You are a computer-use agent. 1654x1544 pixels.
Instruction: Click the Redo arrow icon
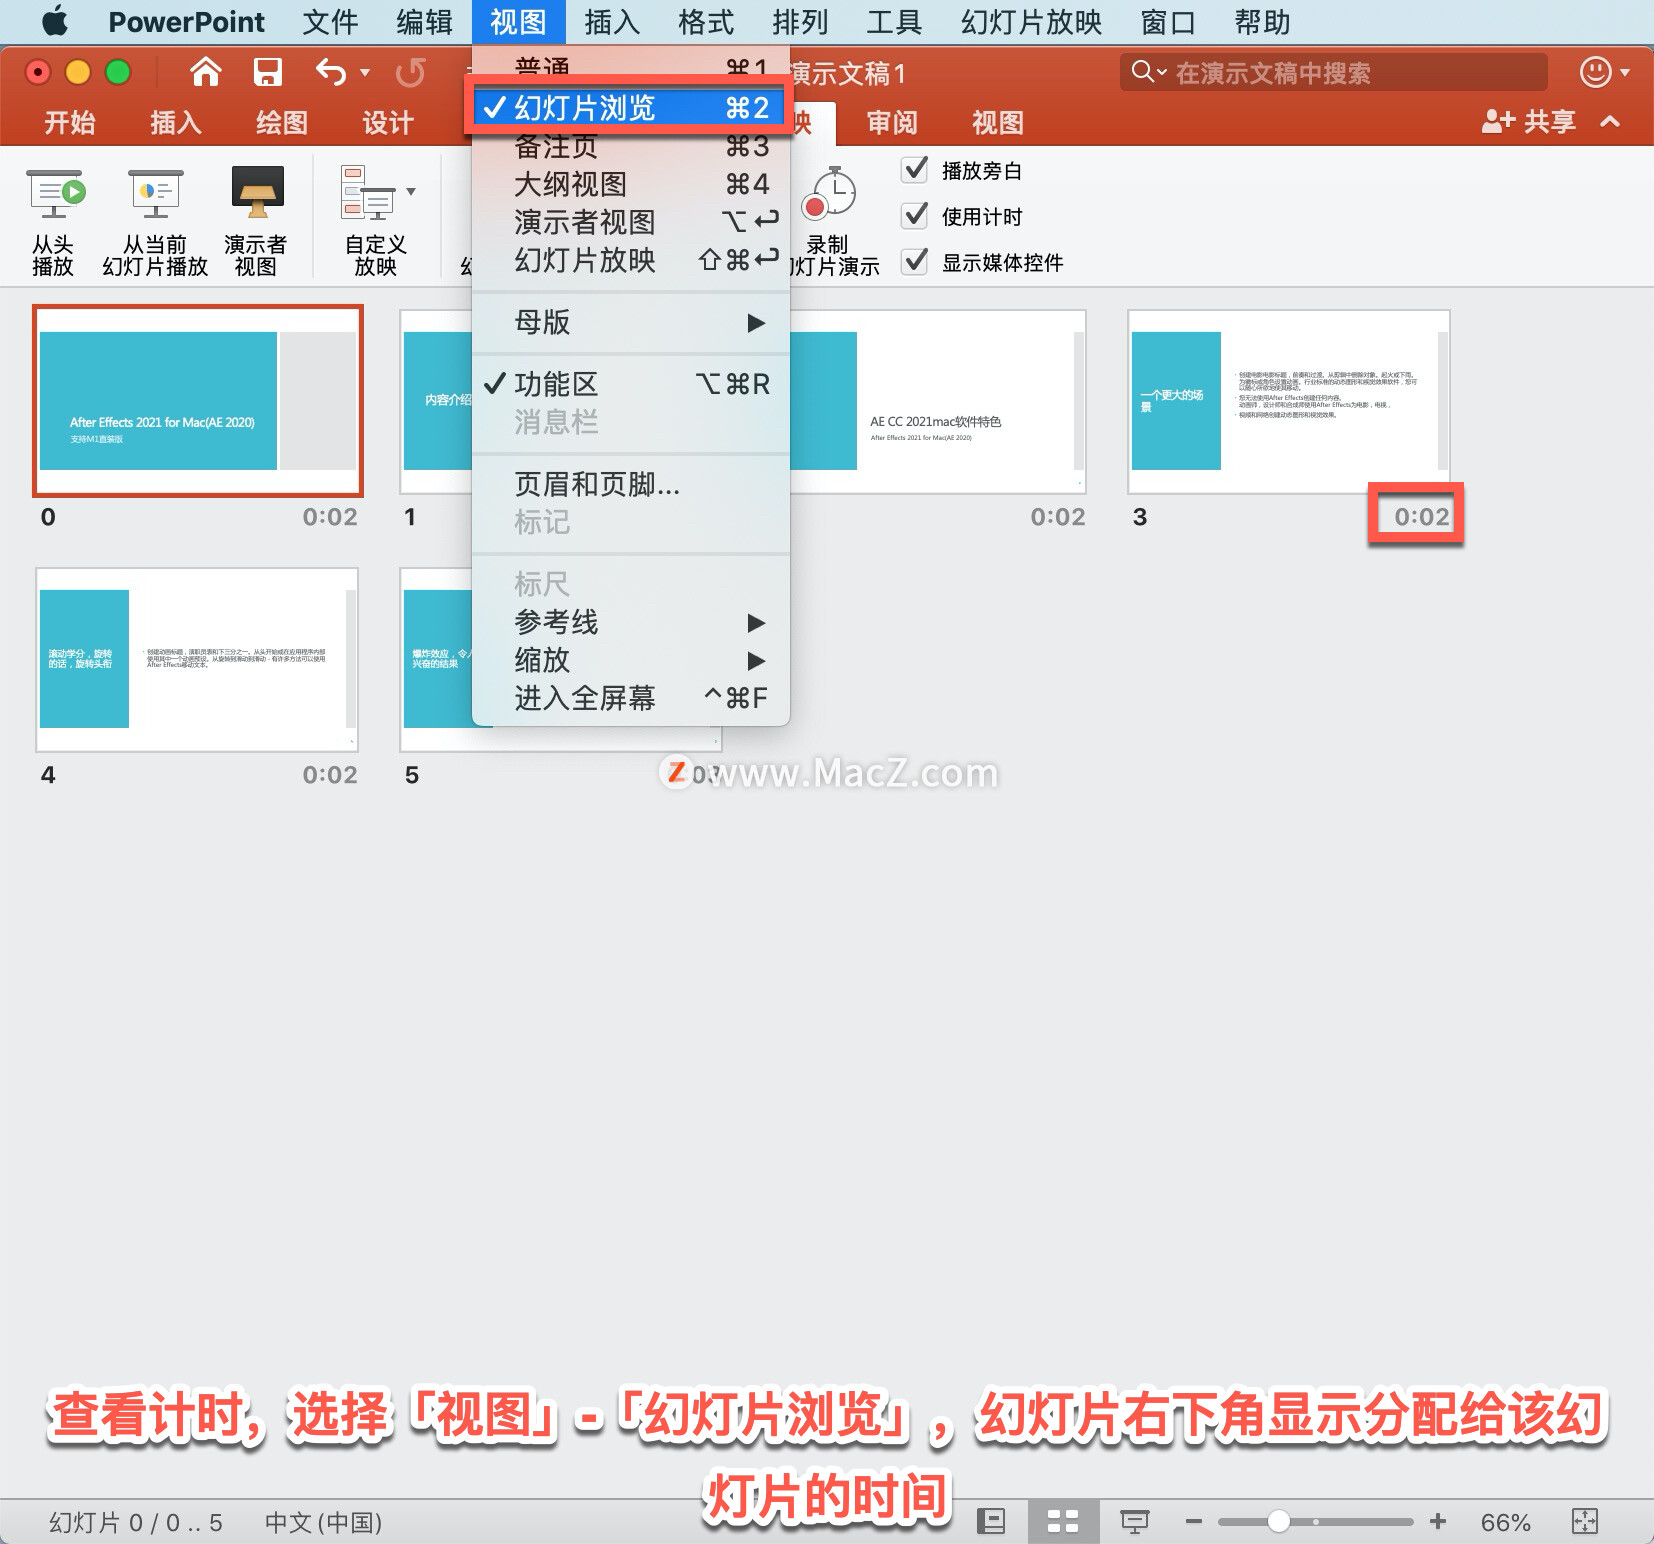(x=410, y=72)
